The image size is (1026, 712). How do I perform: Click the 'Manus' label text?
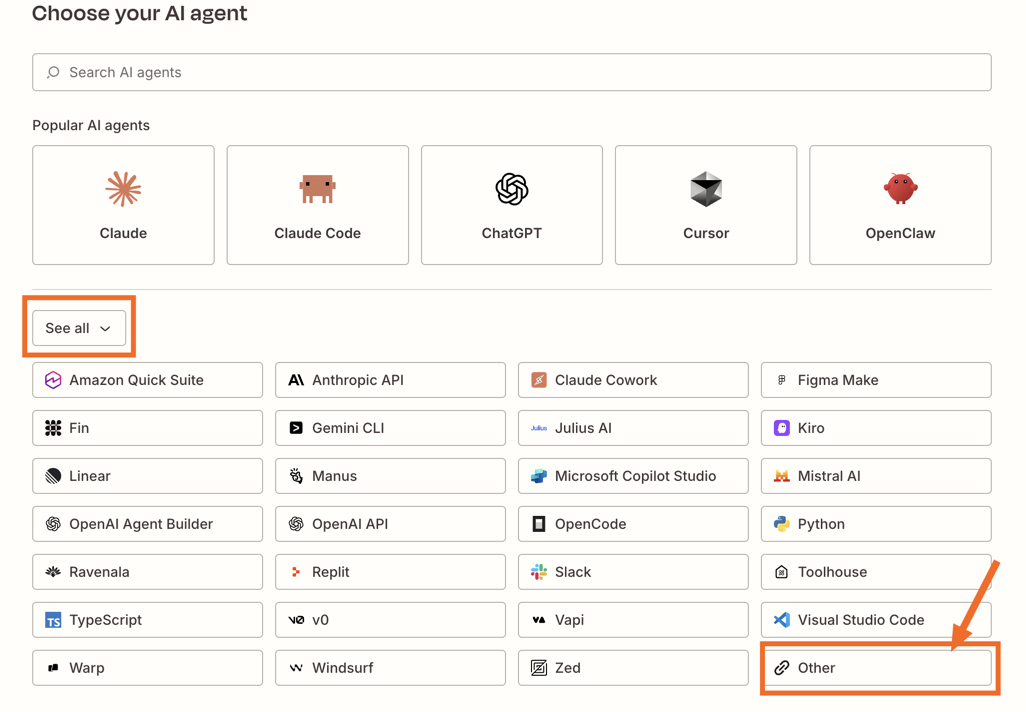pos(334,476)
